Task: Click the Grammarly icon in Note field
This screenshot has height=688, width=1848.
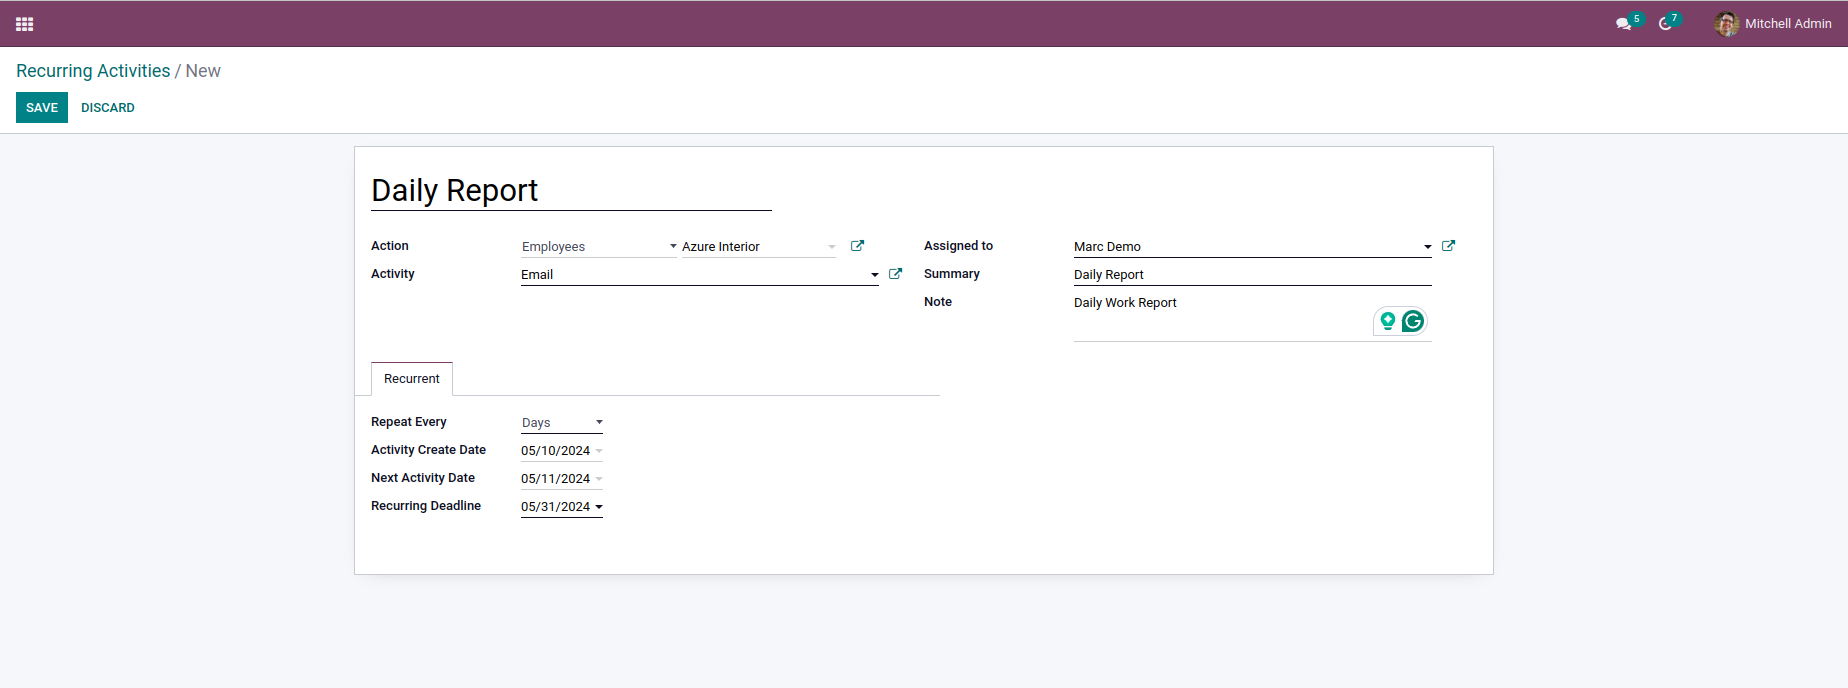Action: pyautogui.click(x=1413, y=321)
